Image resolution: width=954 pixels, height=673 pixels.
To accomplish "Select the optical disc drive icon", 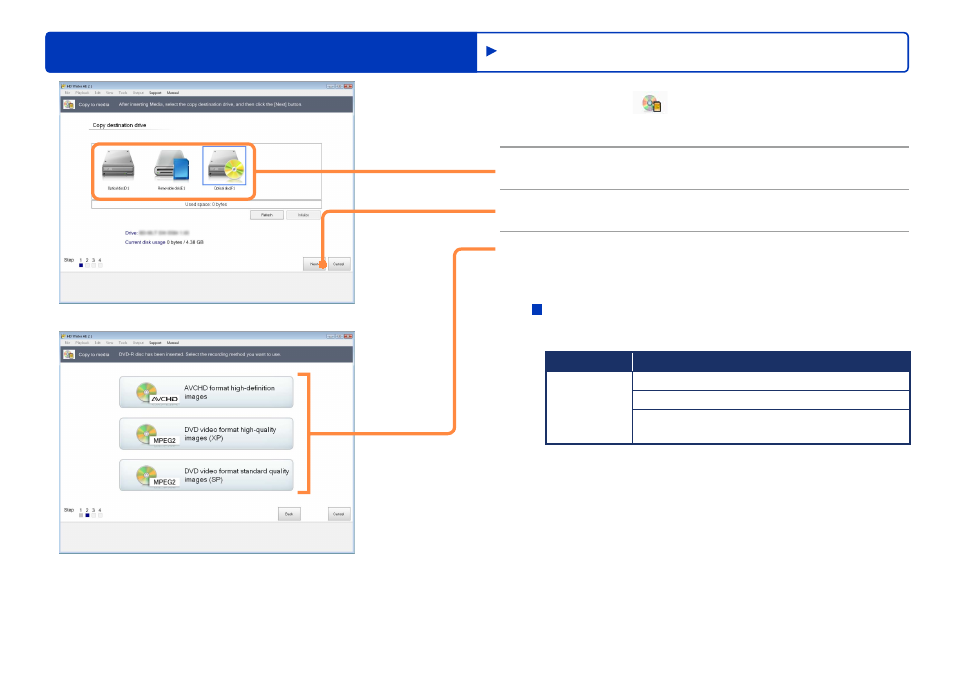I will [225, 165].
